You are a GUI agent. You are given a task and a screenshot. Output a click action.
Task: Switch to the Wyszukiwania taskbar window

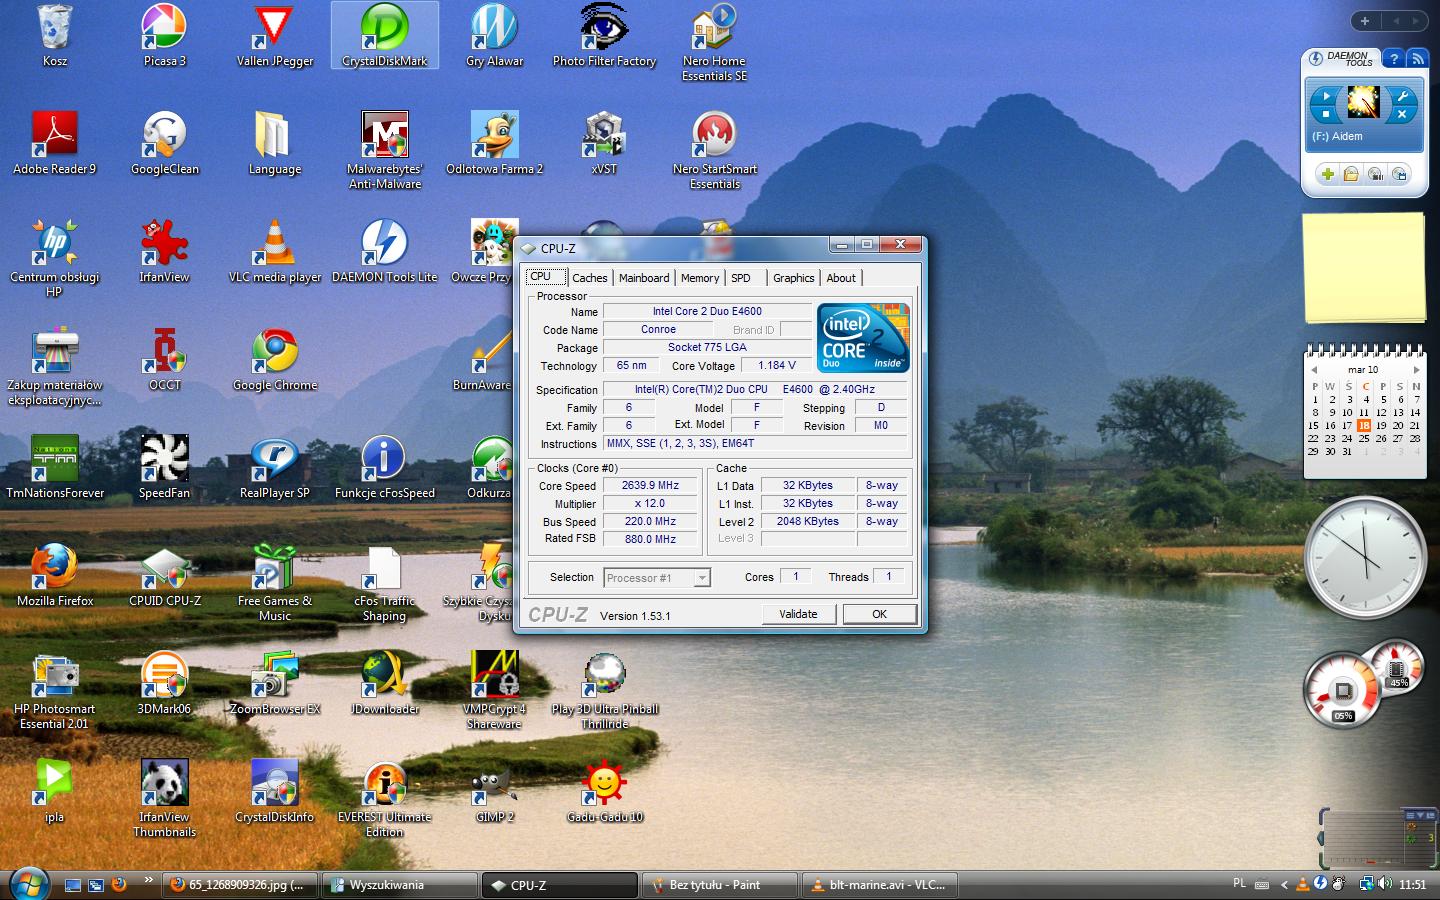tap(399, 885)
